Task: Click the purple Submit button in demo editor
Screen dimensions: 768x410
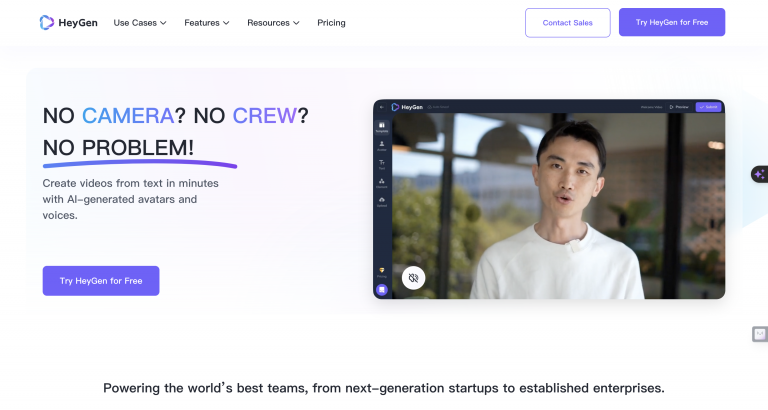Action: click(x=708, y=107)
